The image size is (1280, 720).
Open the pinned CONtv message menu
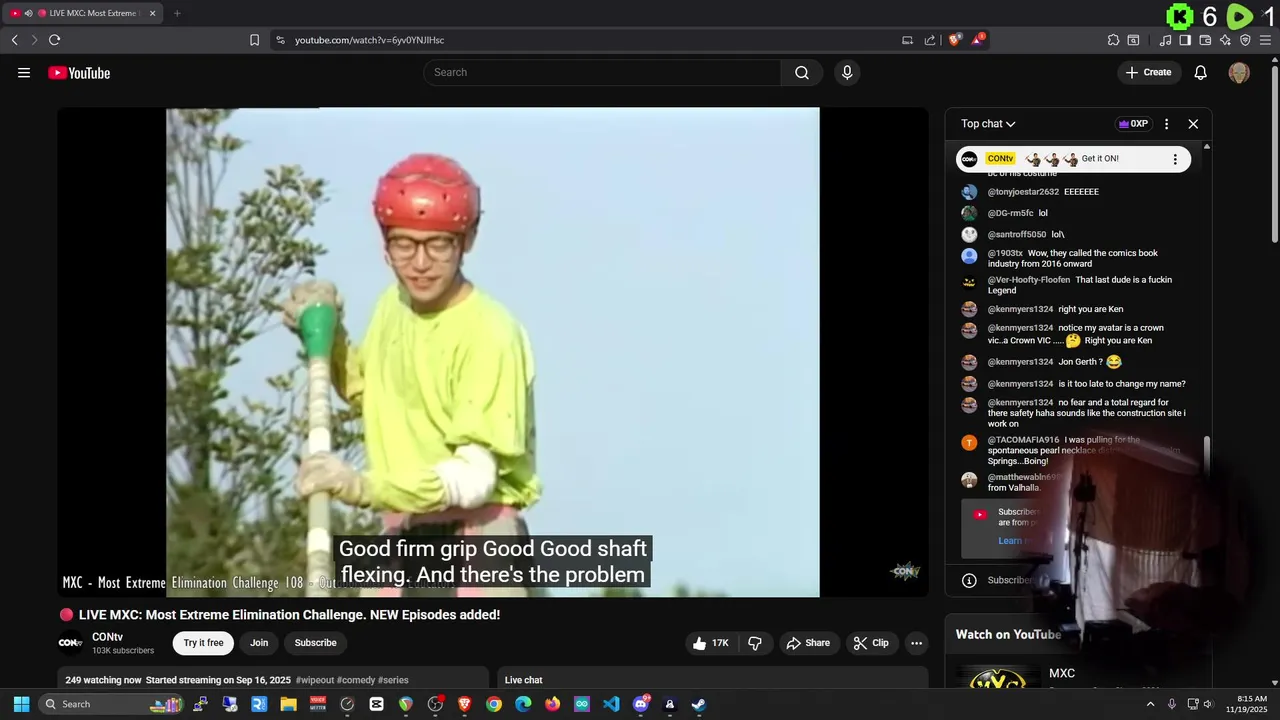1175,159
